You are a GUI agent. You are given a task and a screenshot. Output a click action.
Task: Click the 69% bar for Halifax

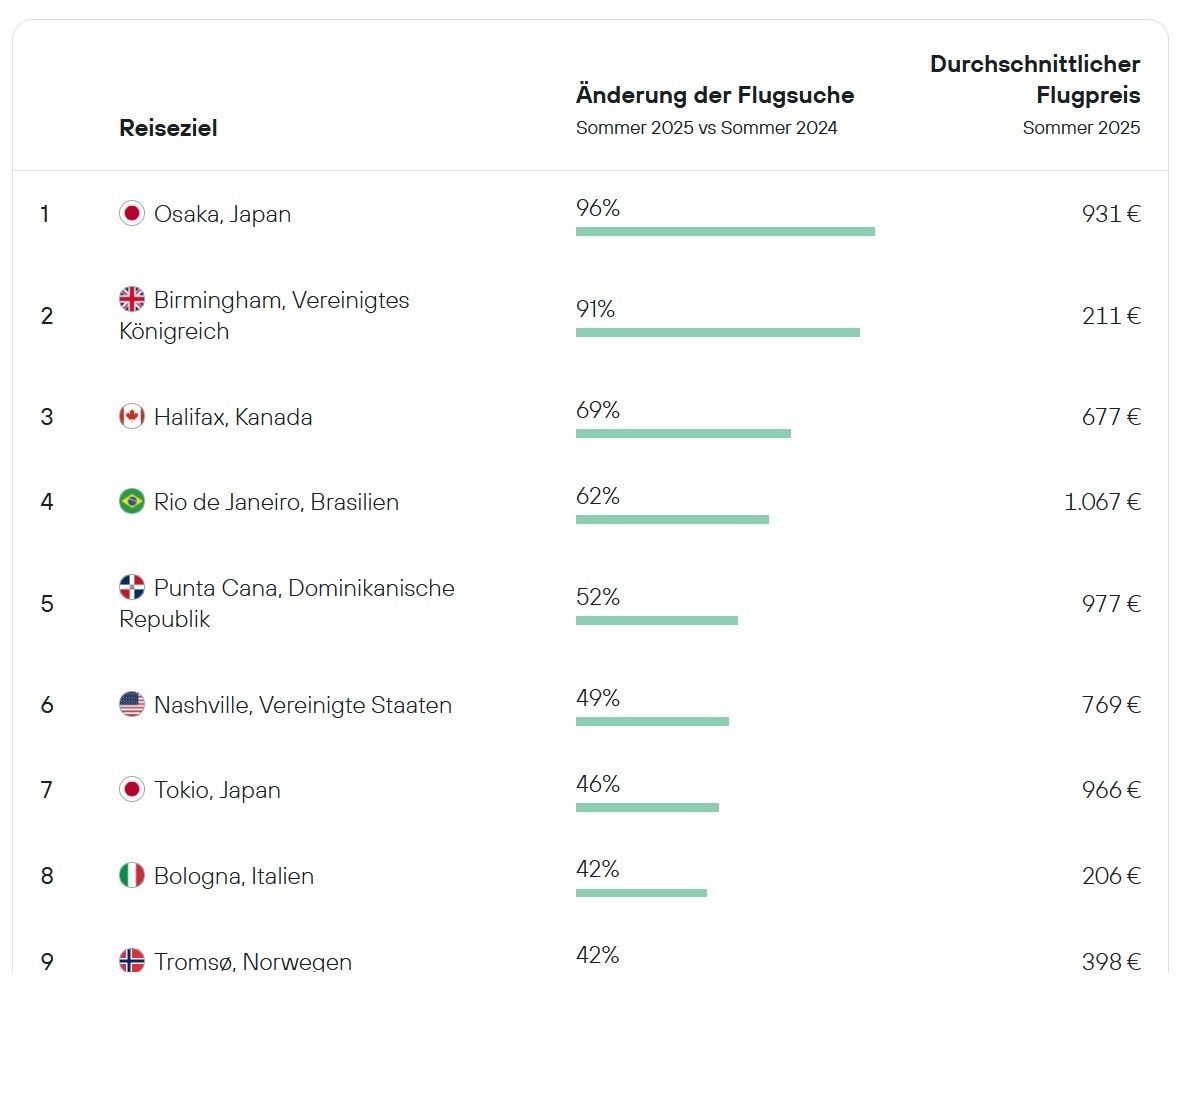tap(683, 434)
